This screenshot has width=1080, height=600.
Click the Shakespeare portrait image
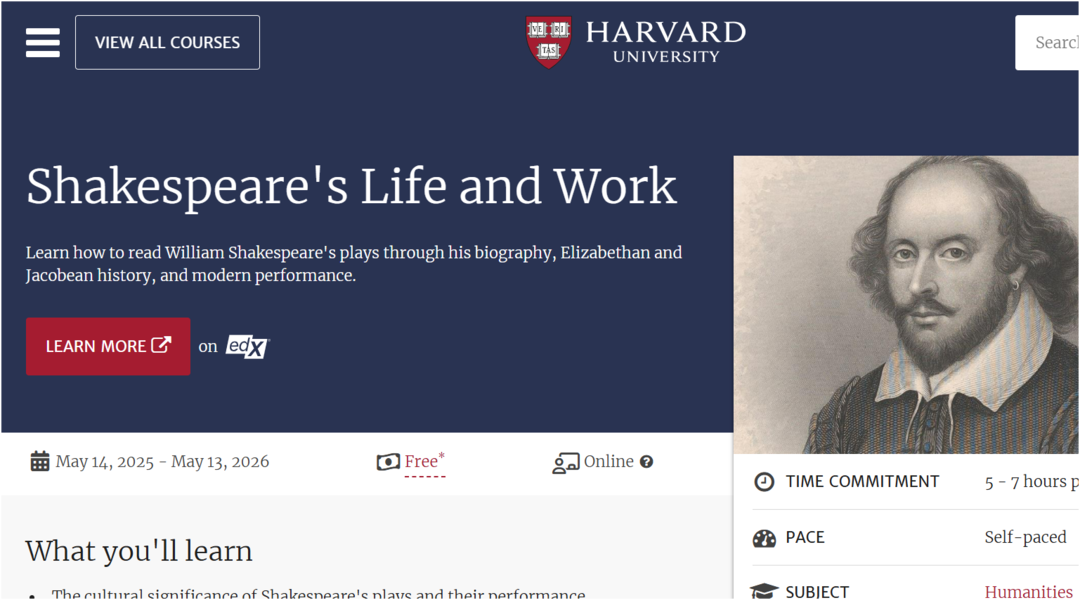tap(906, 304)
